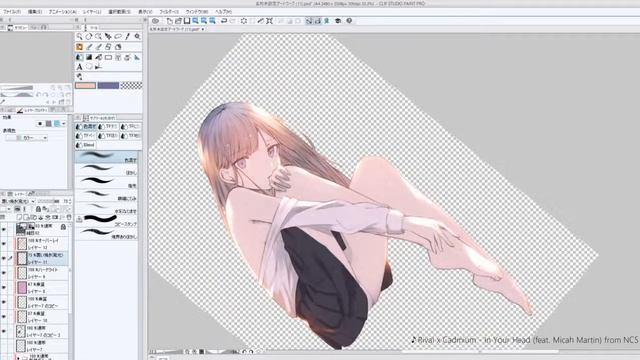This screenshot has height=360, width=640.
Task: Select the Zoom magnifier tool in tool palette
Action: click(80, 37)
